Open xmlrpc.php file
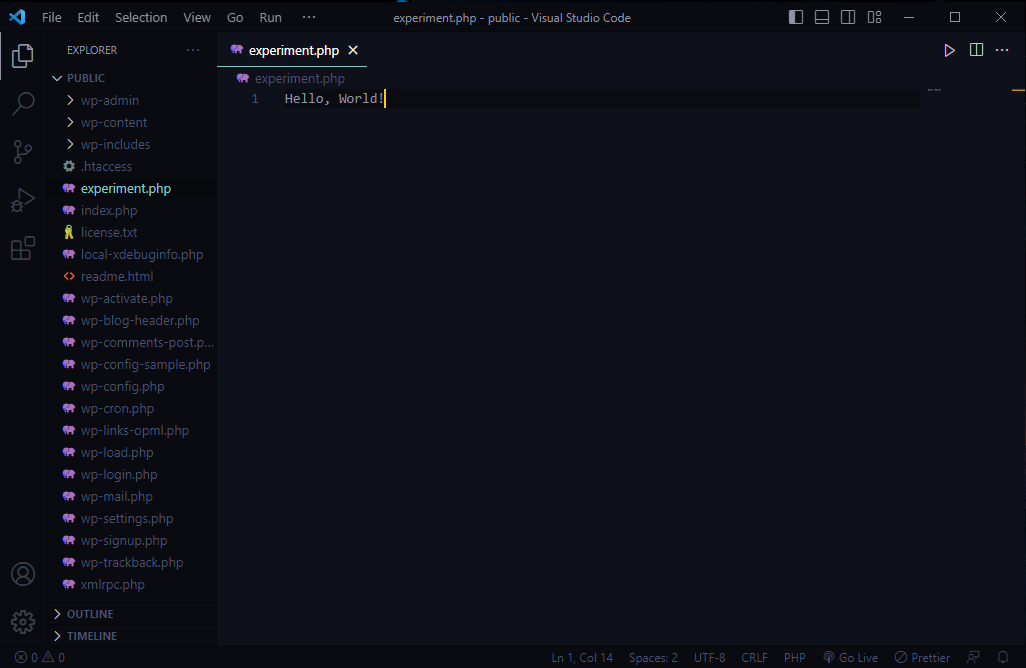Viewport: 1026px width, 668px height. 132,585
